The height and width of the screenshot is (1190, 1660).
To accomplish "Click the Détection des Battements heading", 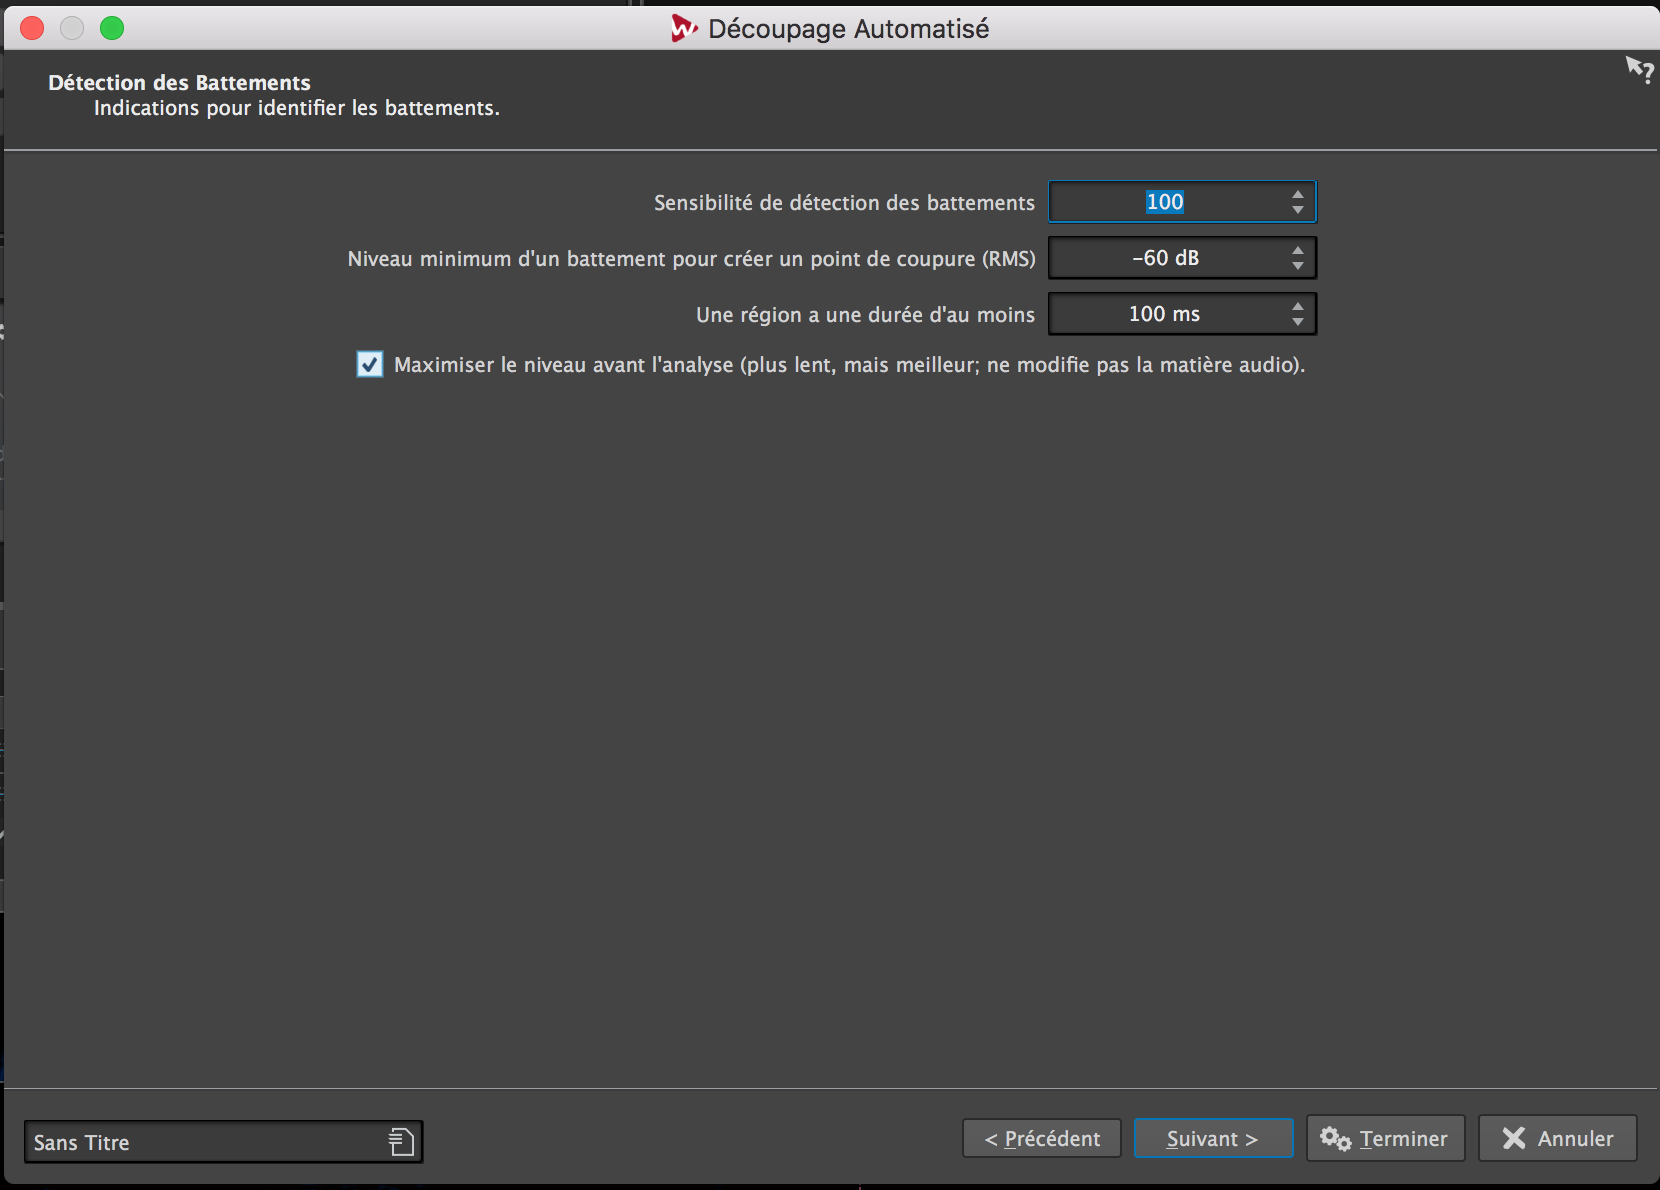I will 180,83.
